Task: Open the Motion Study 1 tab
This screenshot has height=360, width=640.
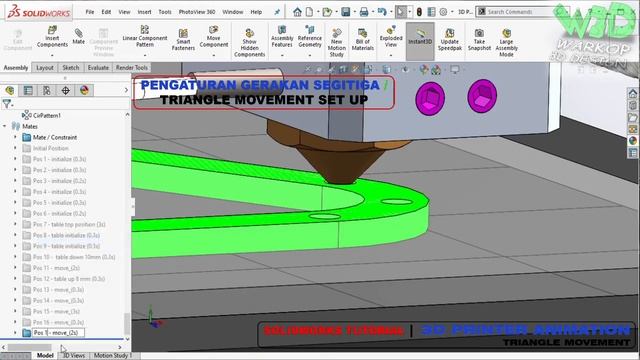Action: (113, 356)
